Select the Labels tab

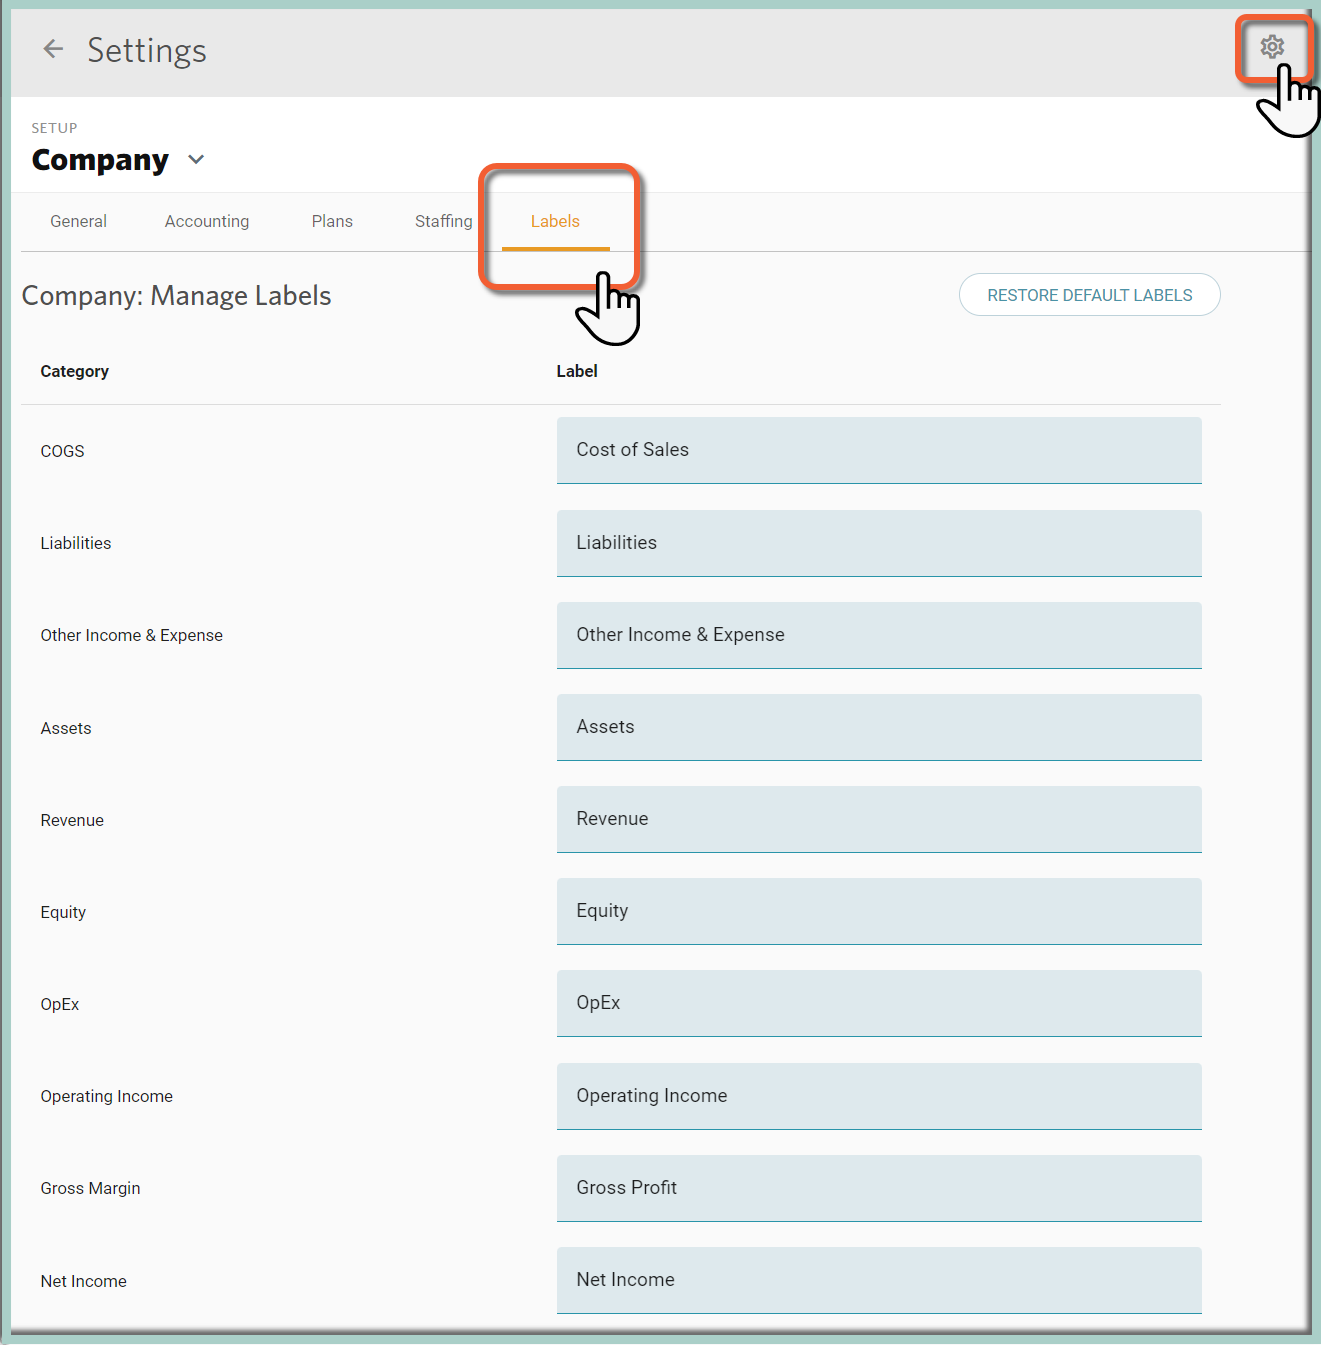point(555,221)
